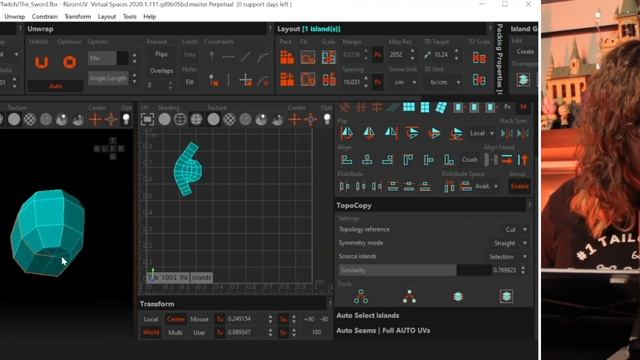Toggle the red M button

[x=523, y=107]
